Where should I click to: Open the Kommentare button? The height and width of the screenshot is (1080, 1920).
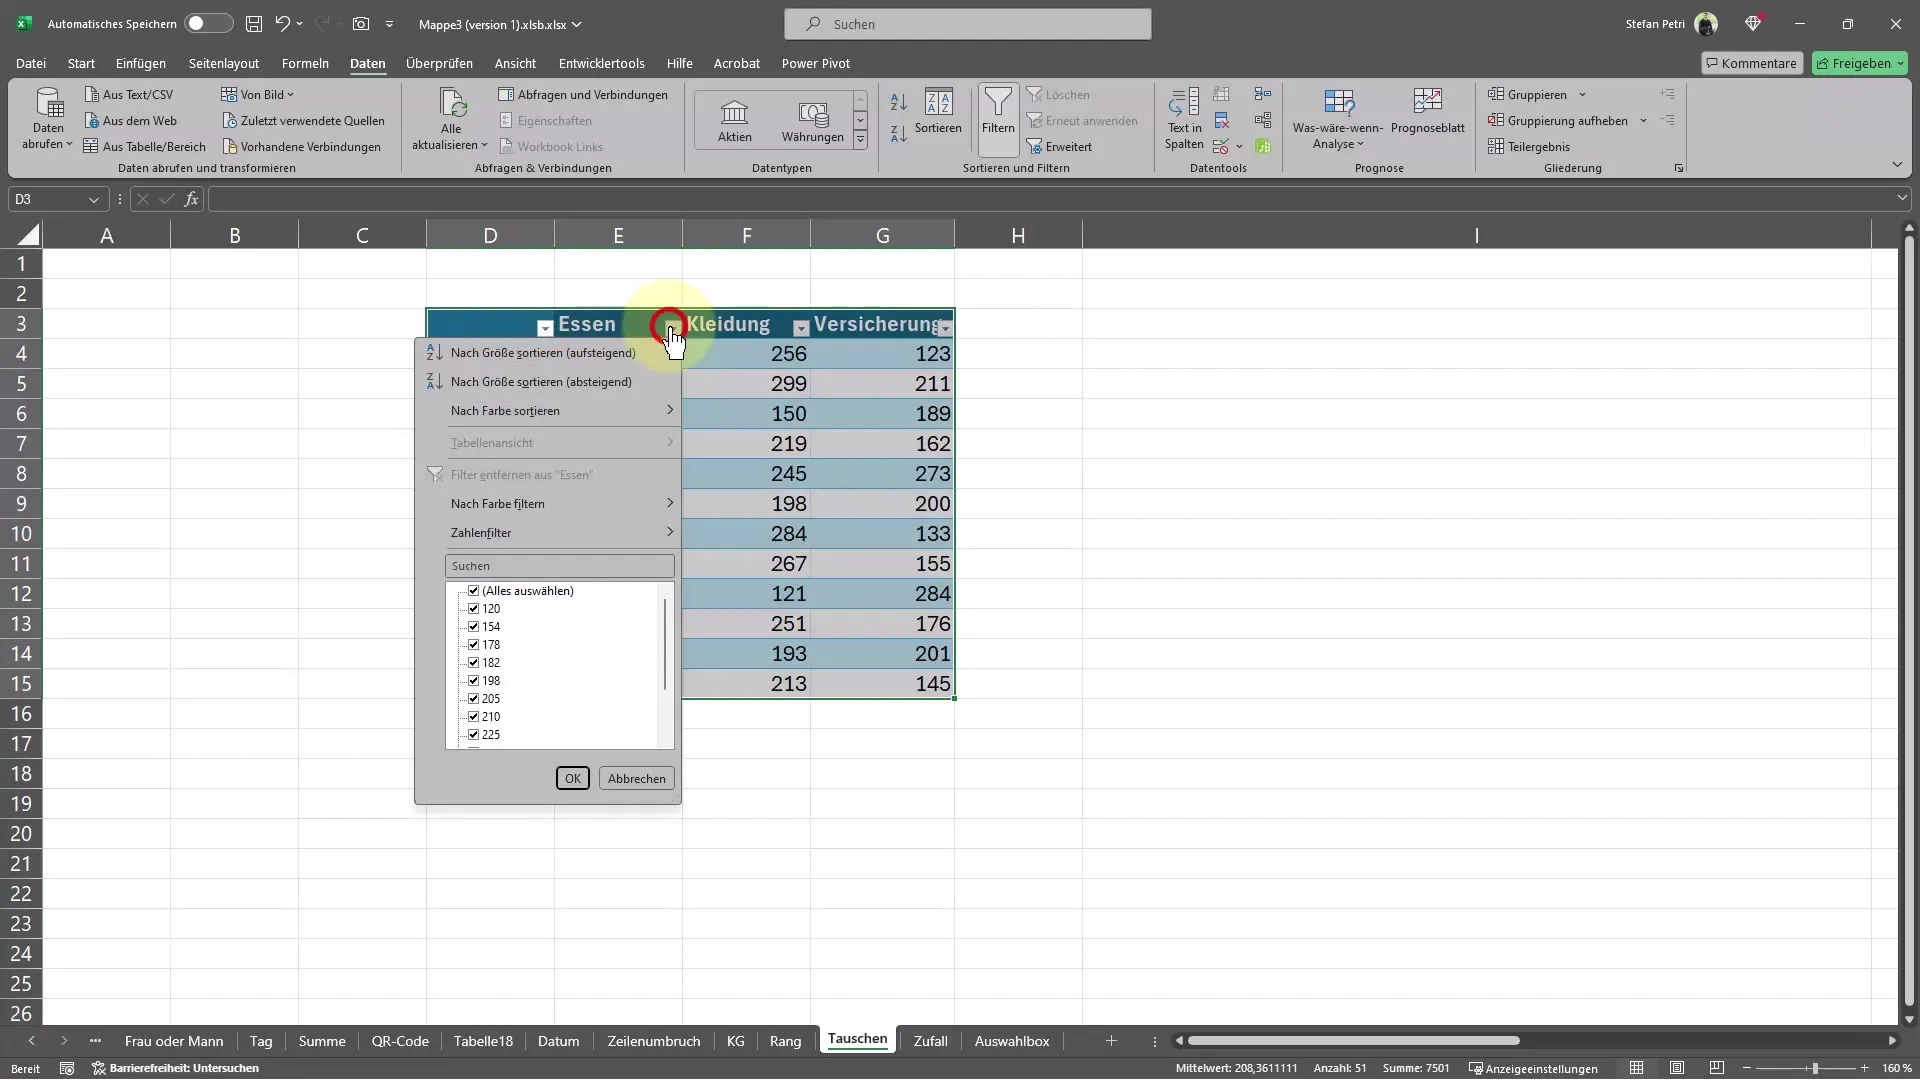(x=1752, y=63)
